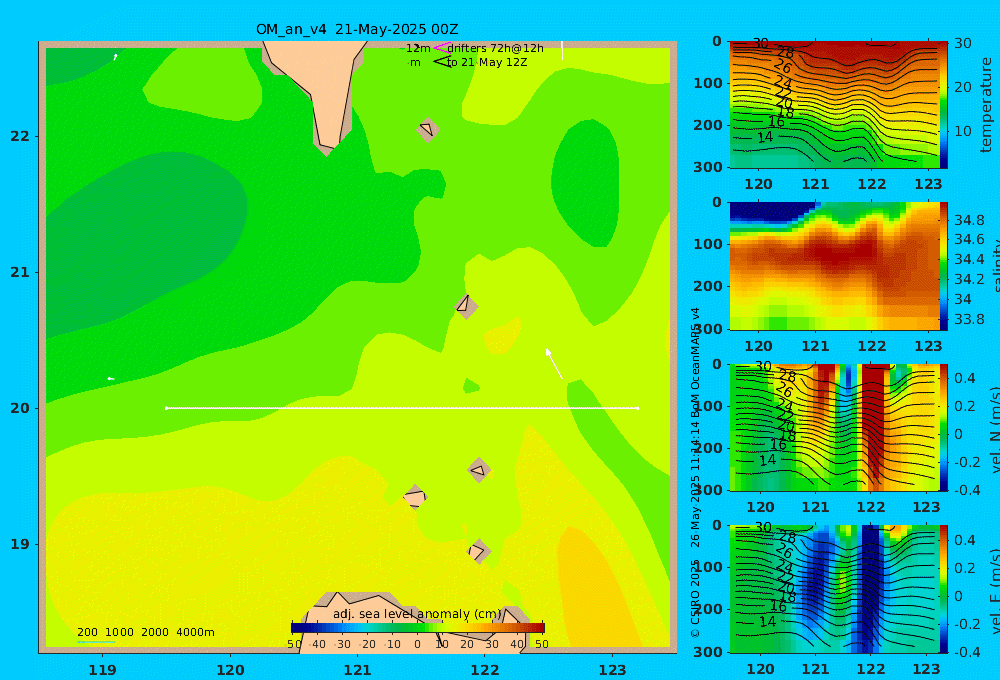Screen dimensions: 1000x680
Task: Click longitude label 119 on the main map
Action: click(102, 670)
